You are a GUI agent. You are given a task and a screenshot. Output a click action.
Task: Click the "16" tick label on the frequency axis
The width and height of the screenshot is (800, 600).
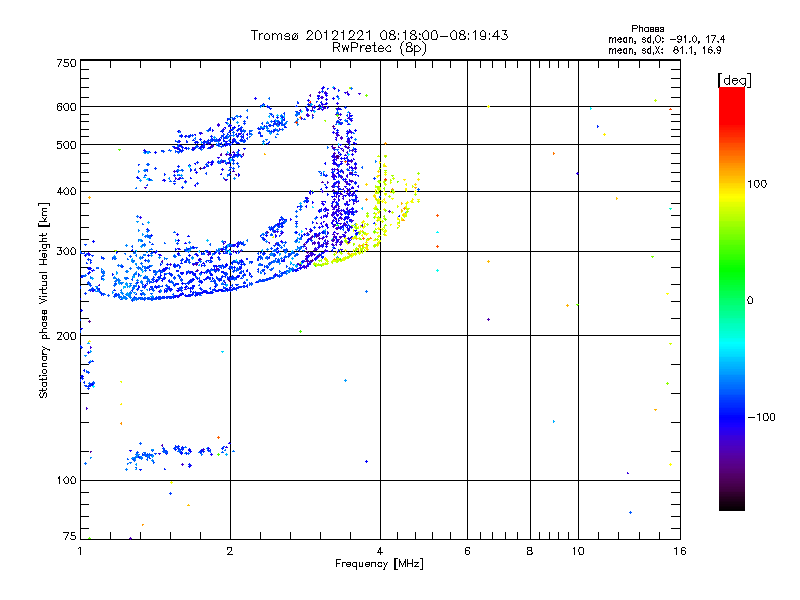click(680, 551)
